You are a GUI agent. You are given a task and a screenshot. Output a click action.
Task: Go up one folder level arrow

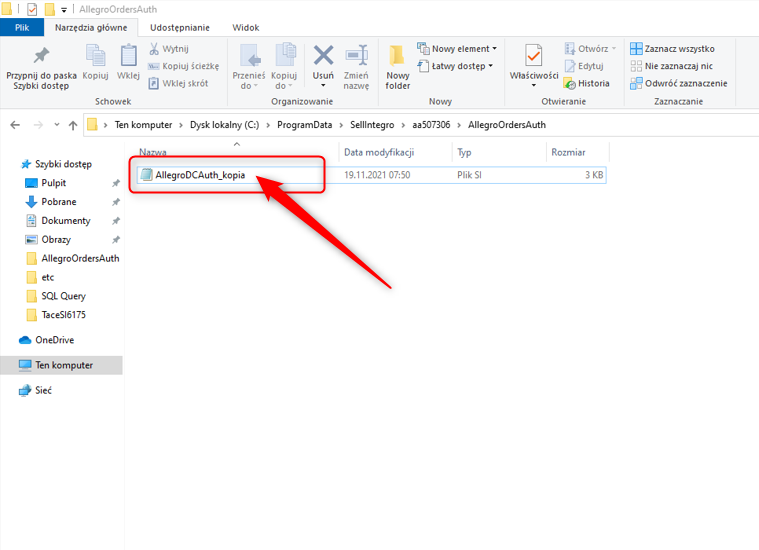tap(73, 125)
